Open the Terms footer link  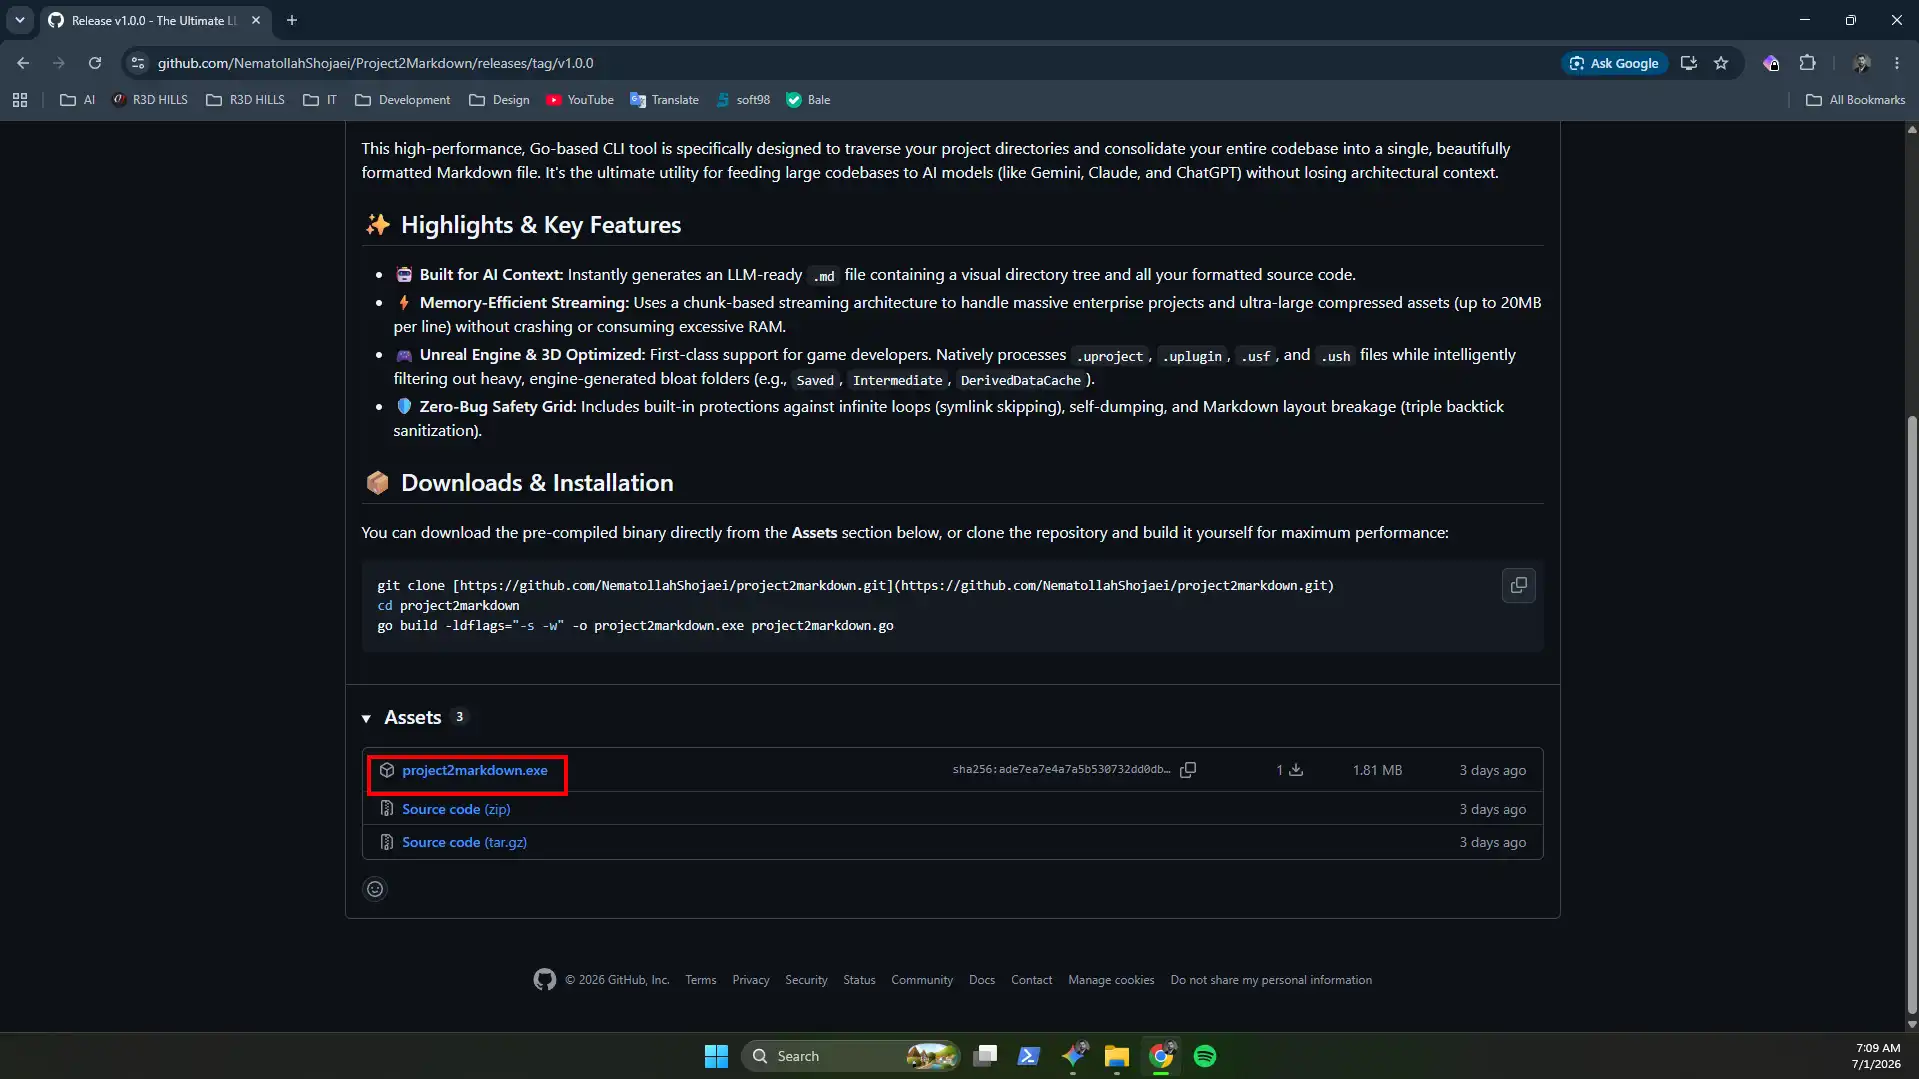pos(700,980)
